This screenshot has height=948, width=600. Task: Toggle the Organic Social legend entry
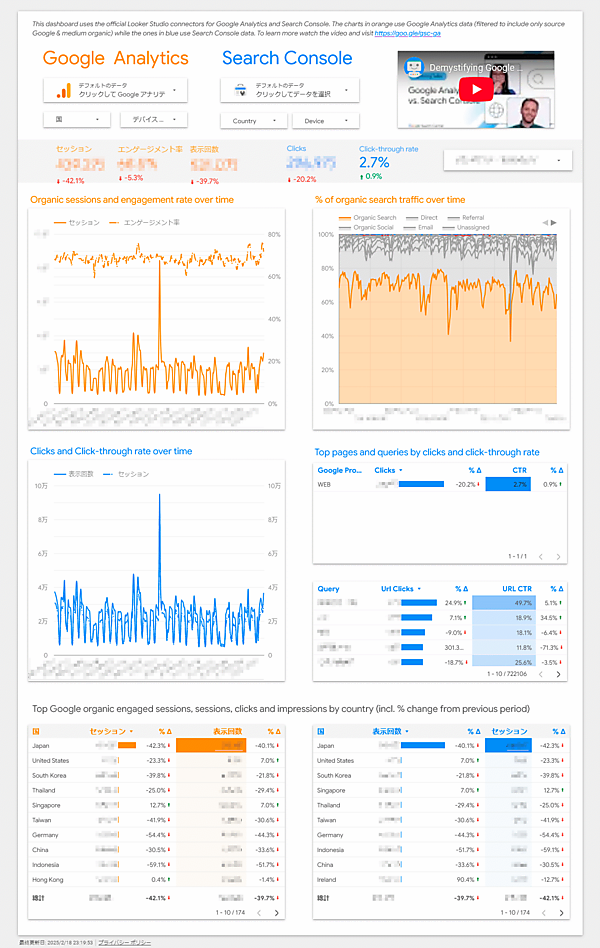pyautogui.click(x=374, y=227)
